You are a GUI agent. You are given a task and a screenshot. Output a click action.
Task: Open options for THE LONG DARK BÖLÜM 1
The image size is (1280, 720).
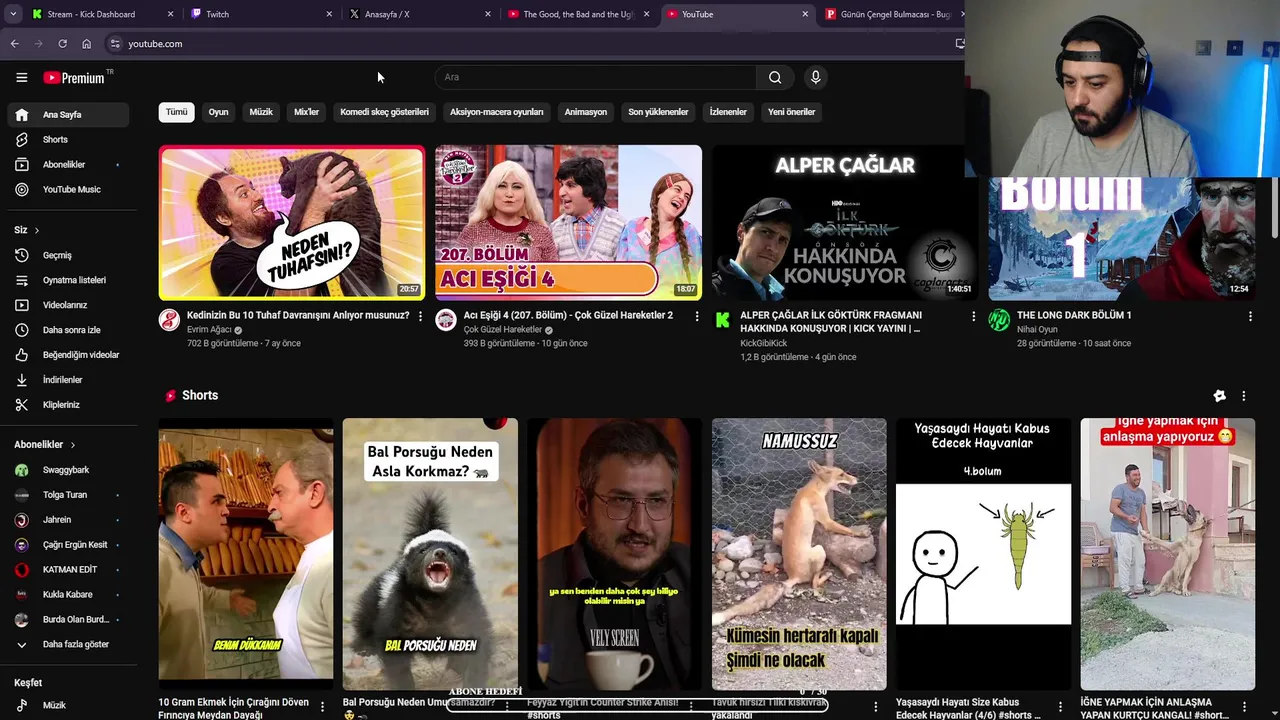coord(1250,316)
